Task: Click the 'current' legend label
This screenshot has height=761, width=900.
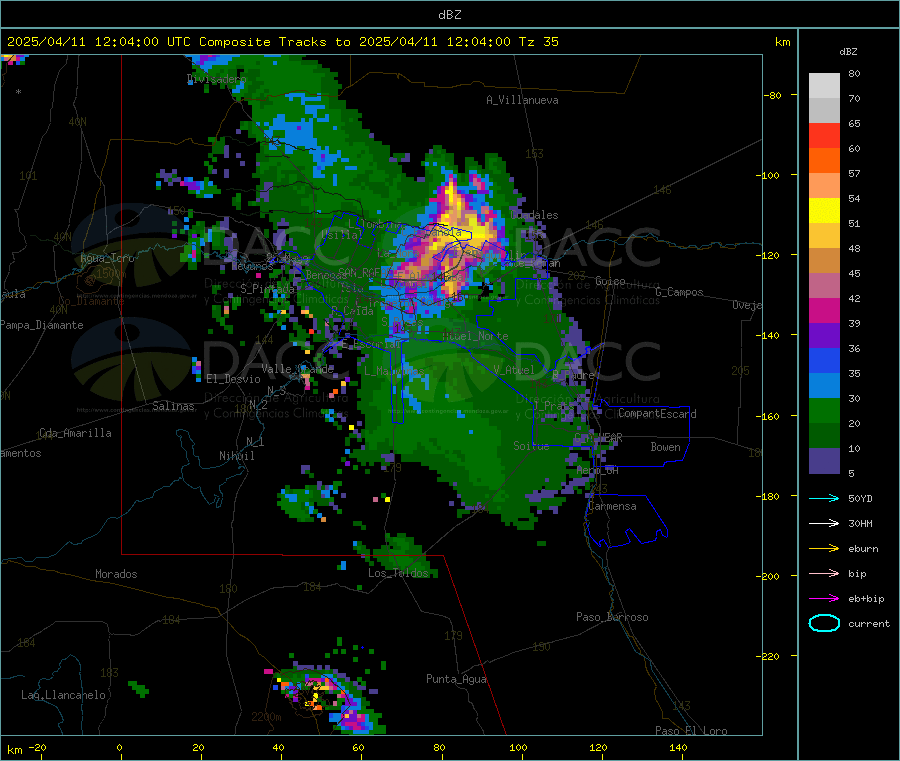Action: point(869,623)
